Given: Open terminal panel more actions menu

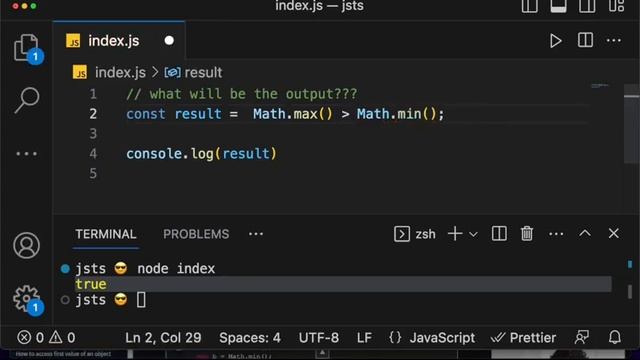Looking at the screenshot, I should click(x=556, y=234).
